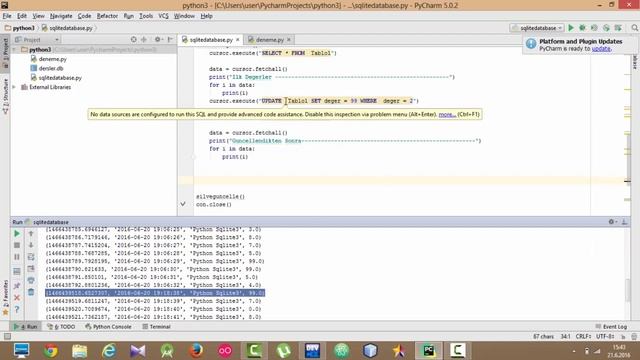
Task: Collapse all icon in Project panel
Action: click(x=144, y=40)
